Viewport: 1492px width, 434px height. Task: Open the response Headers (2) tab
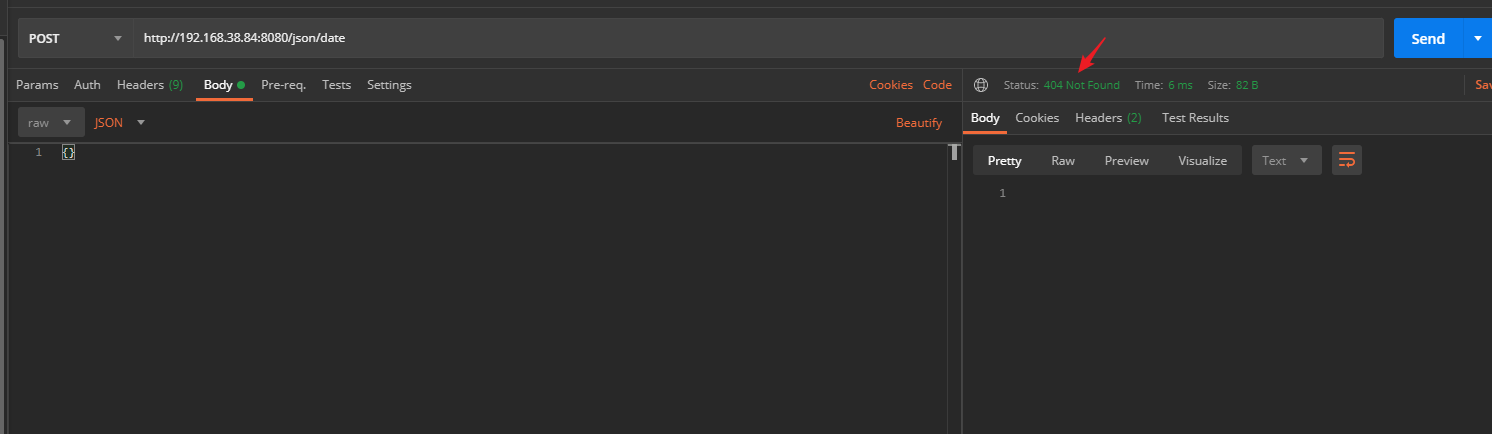[x=1108, y=118]
